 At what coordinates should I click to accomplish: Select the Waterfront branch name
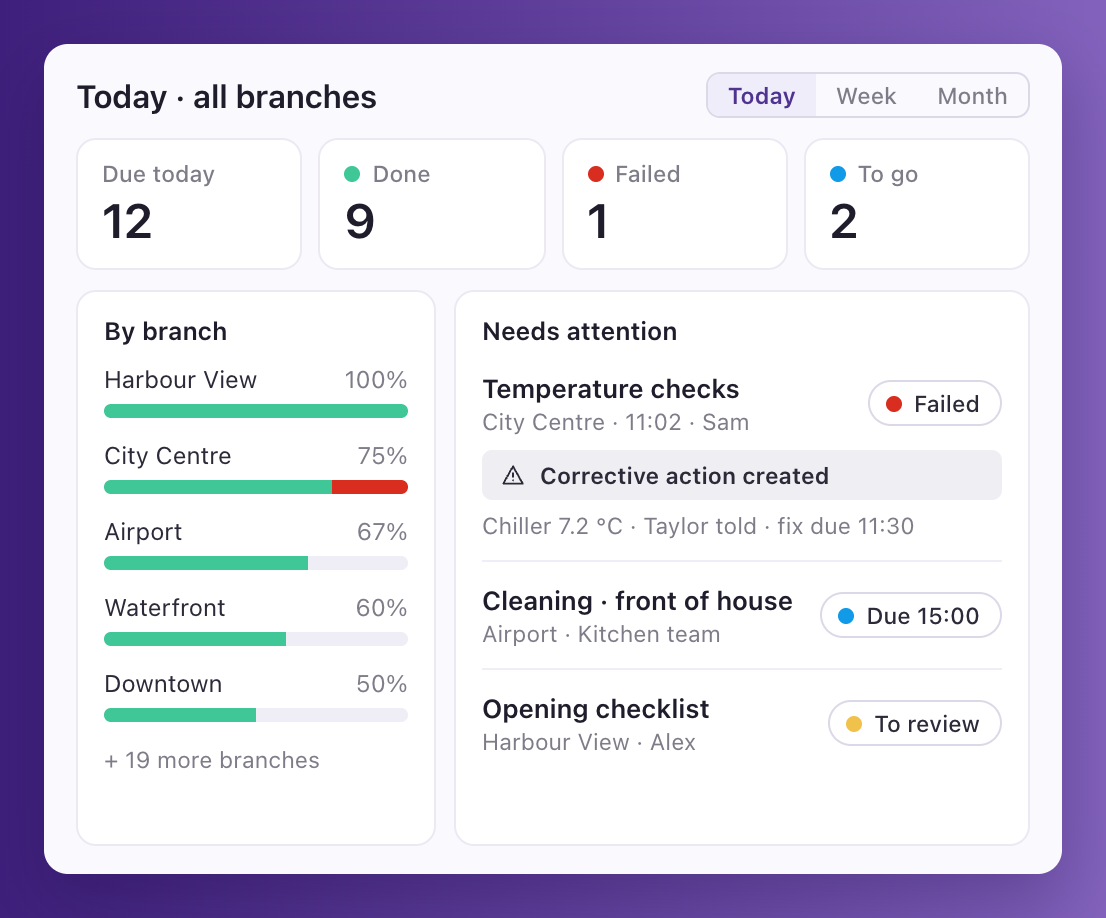(x=165, y=608)
